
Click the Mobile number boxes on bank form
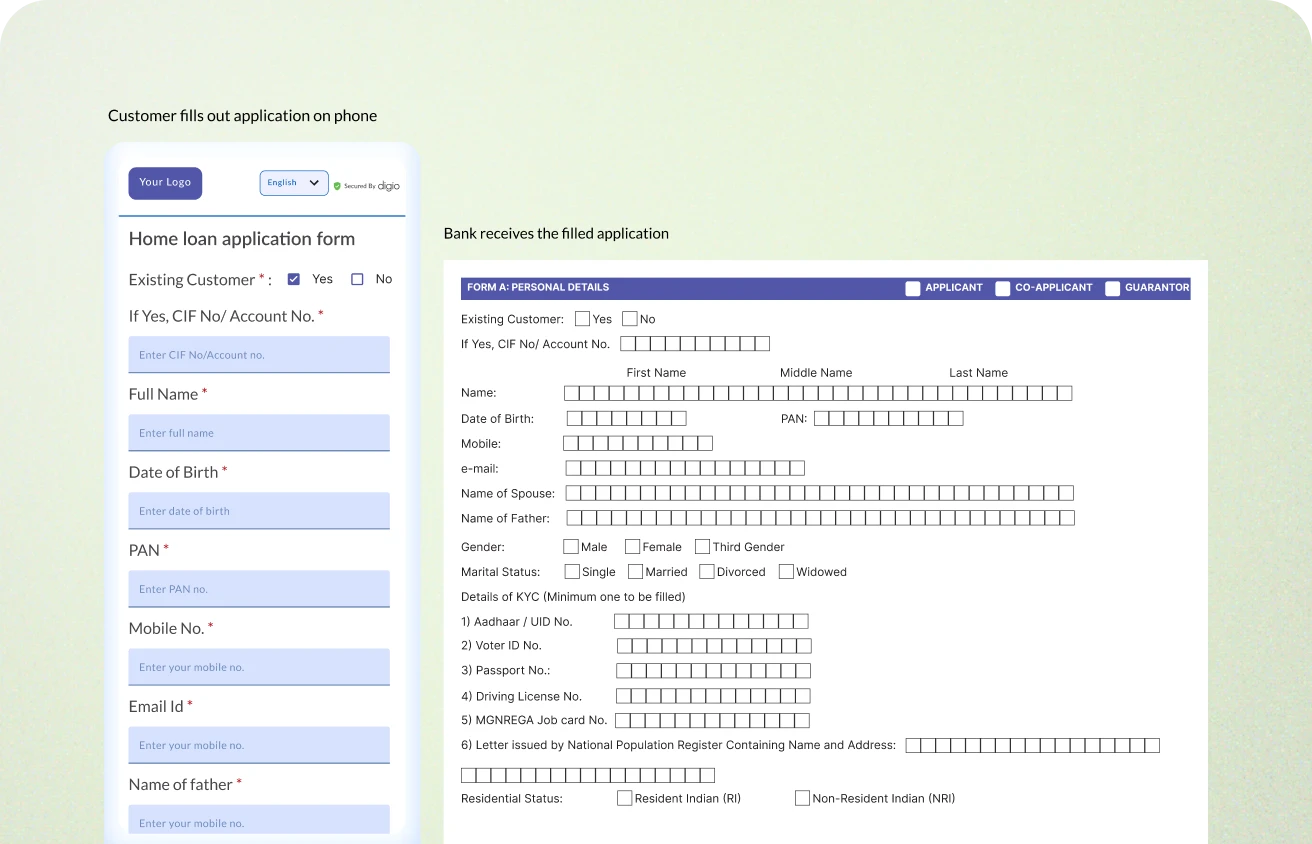click(638, 443)
